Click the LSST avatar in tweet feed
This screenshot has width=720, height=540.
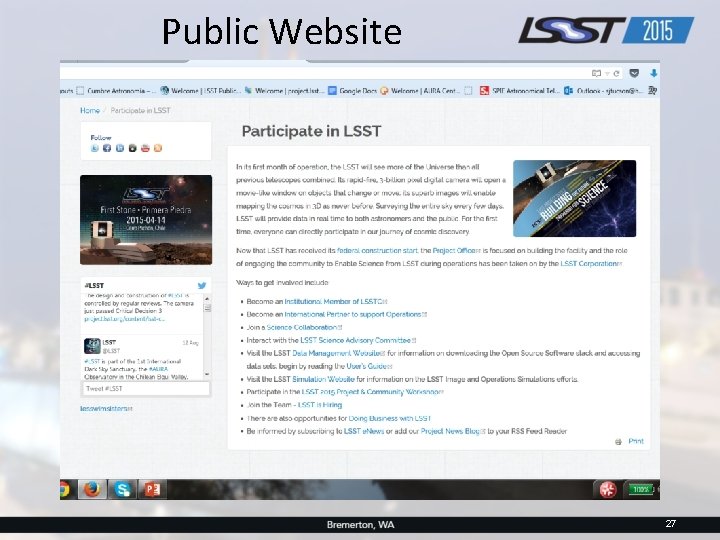click(92, 346)
